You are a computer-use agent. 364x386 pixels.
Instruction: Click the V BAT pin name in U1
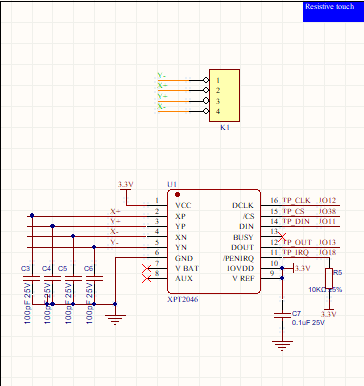(187, 268)
